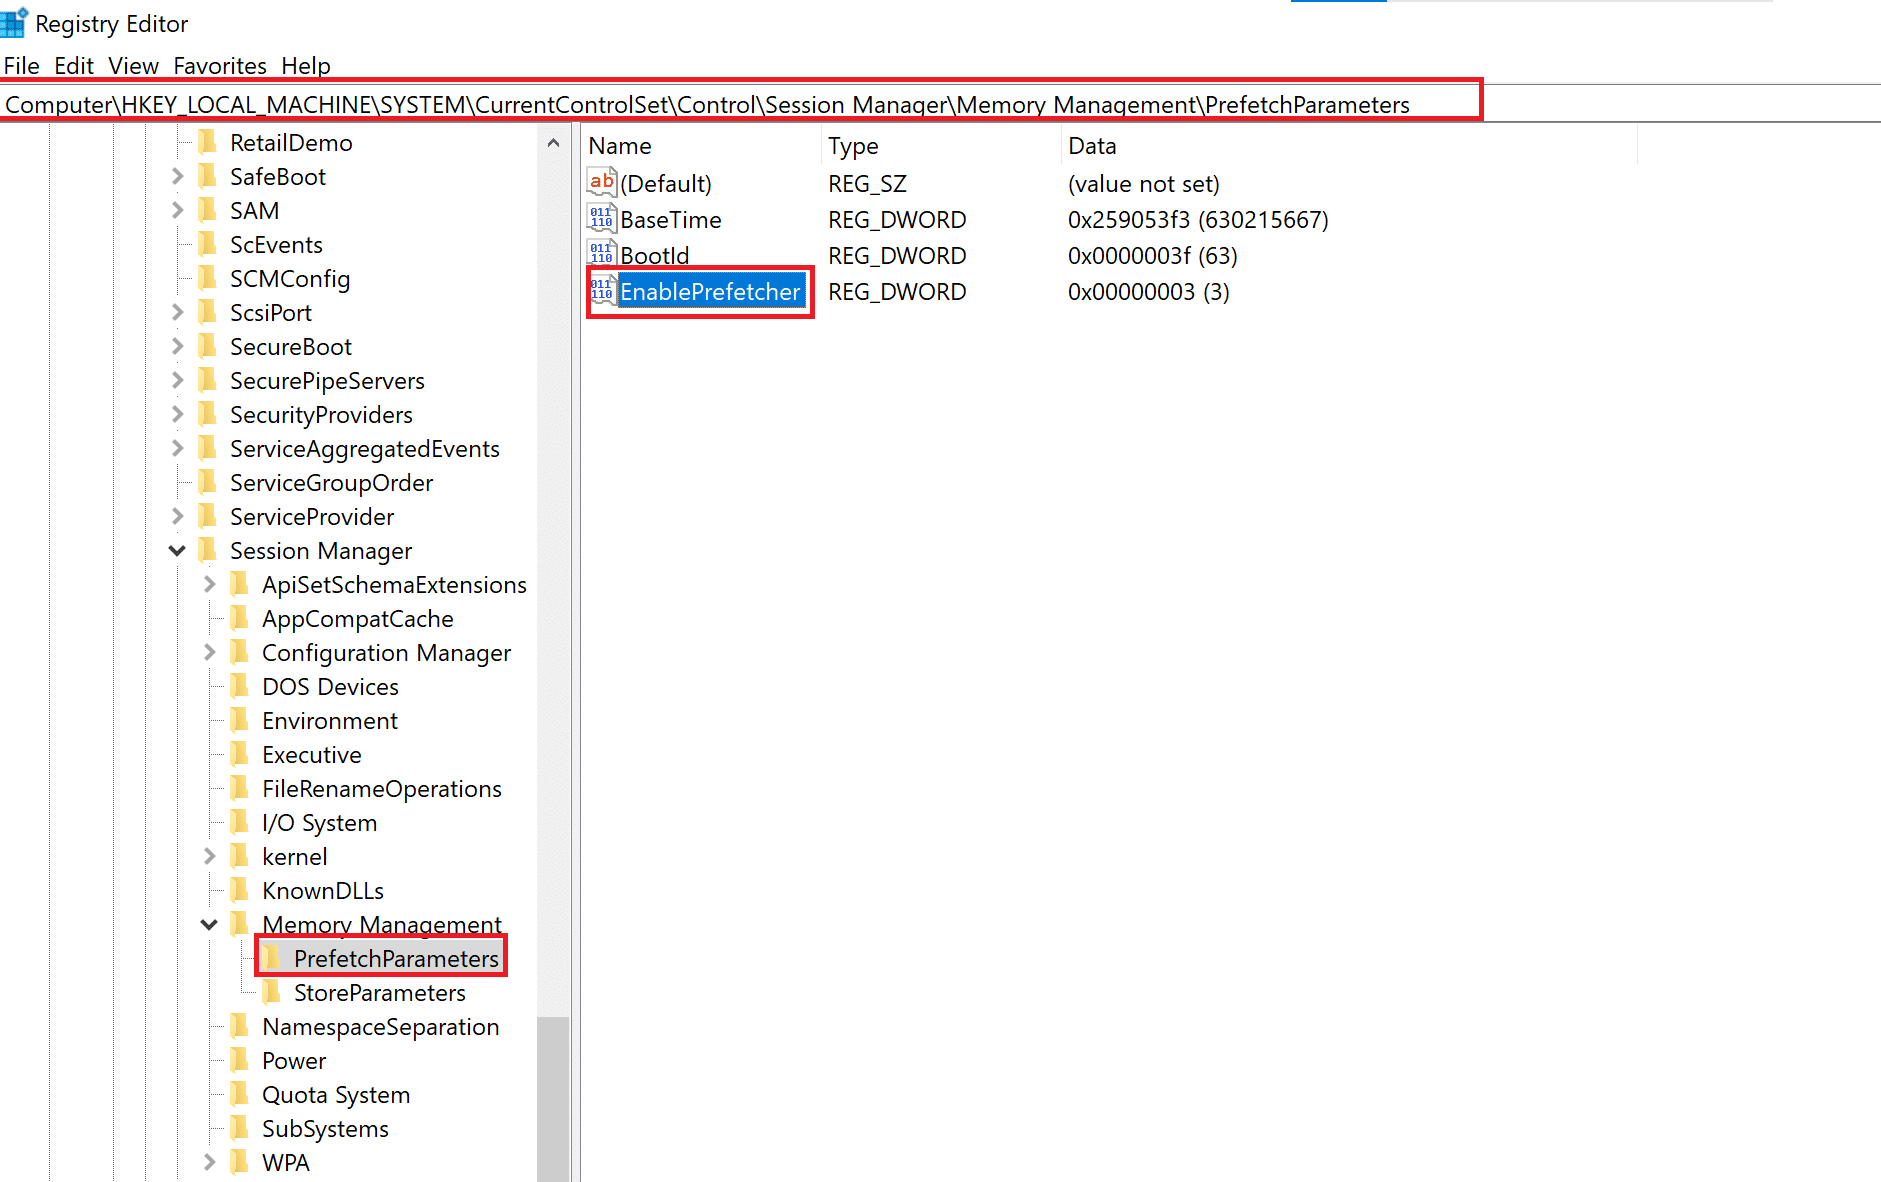Expand the Configuration Manager key
This screenshot has height=1182, width=1881.
point(209,652)
